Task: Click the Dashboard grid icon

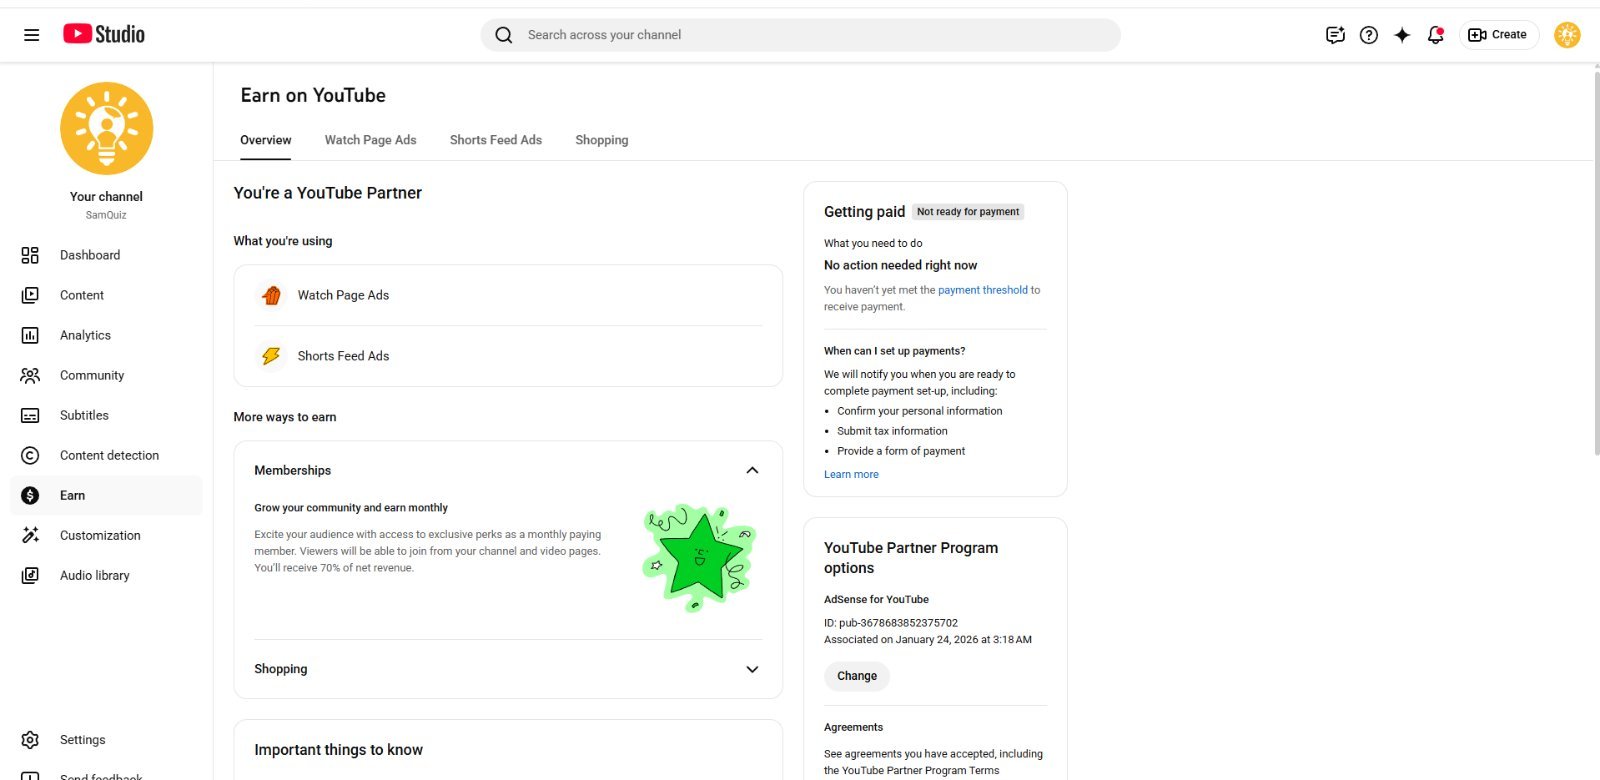Action: click(x=30, y=255)
